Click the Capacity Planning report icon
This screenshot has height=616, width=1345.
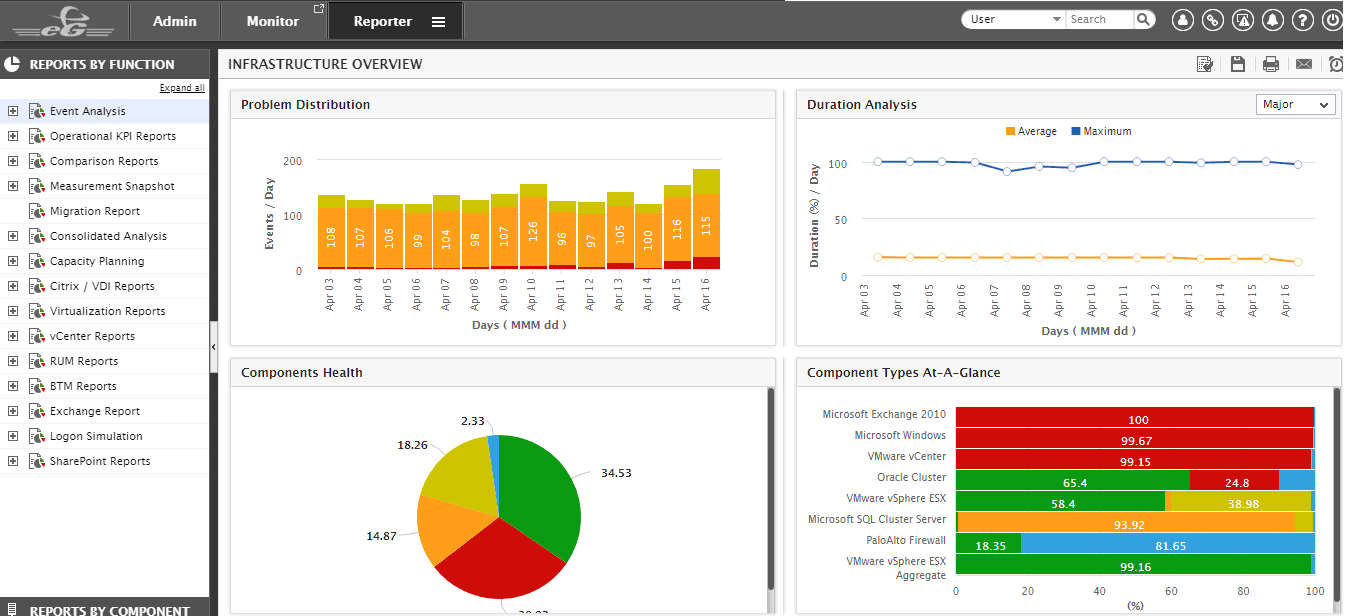[37, 261]
